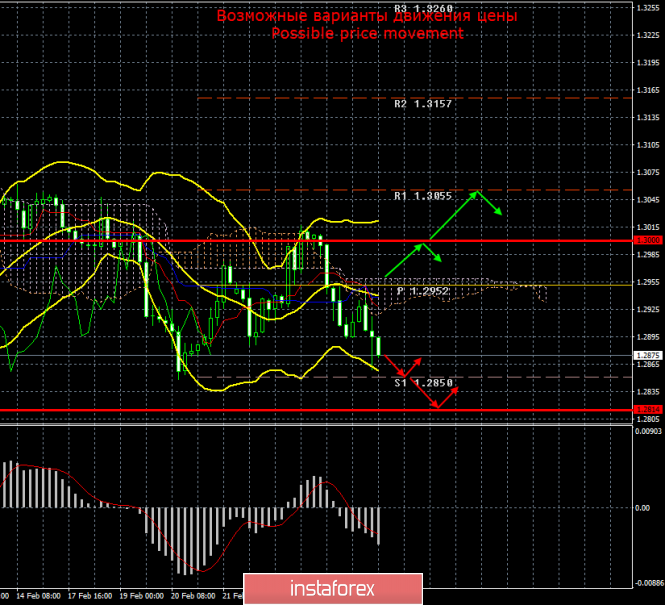
Task: Click the 1.2805 price axis value
Action: pyautogui.click(x=648, y=419)
